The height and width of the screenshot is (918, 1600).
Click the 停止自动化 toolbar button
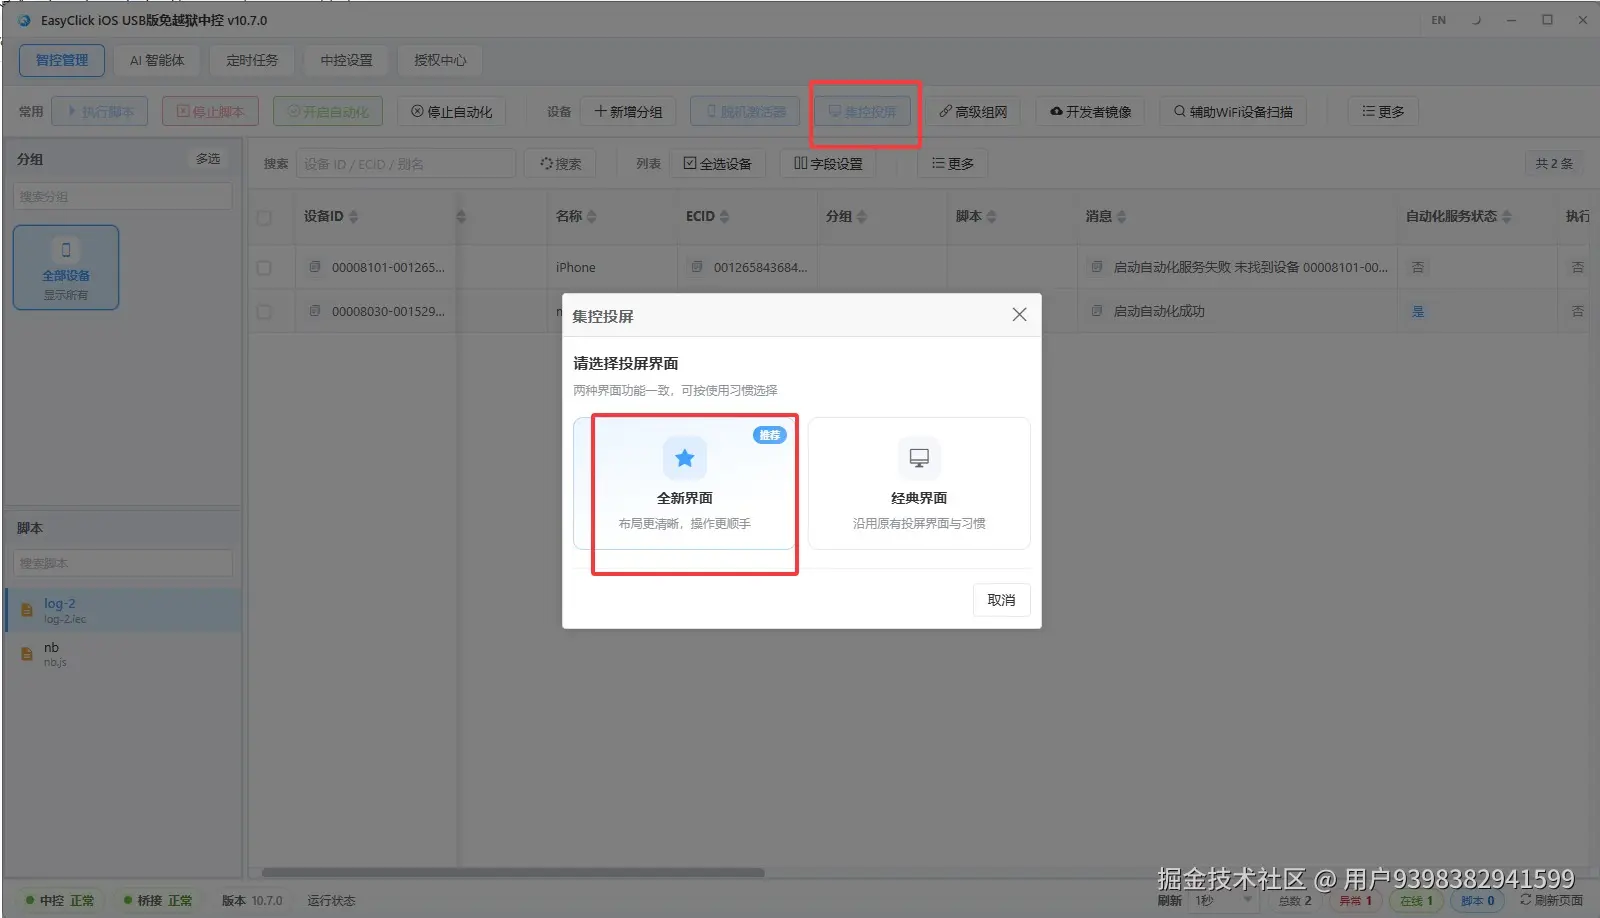(451, 112)
